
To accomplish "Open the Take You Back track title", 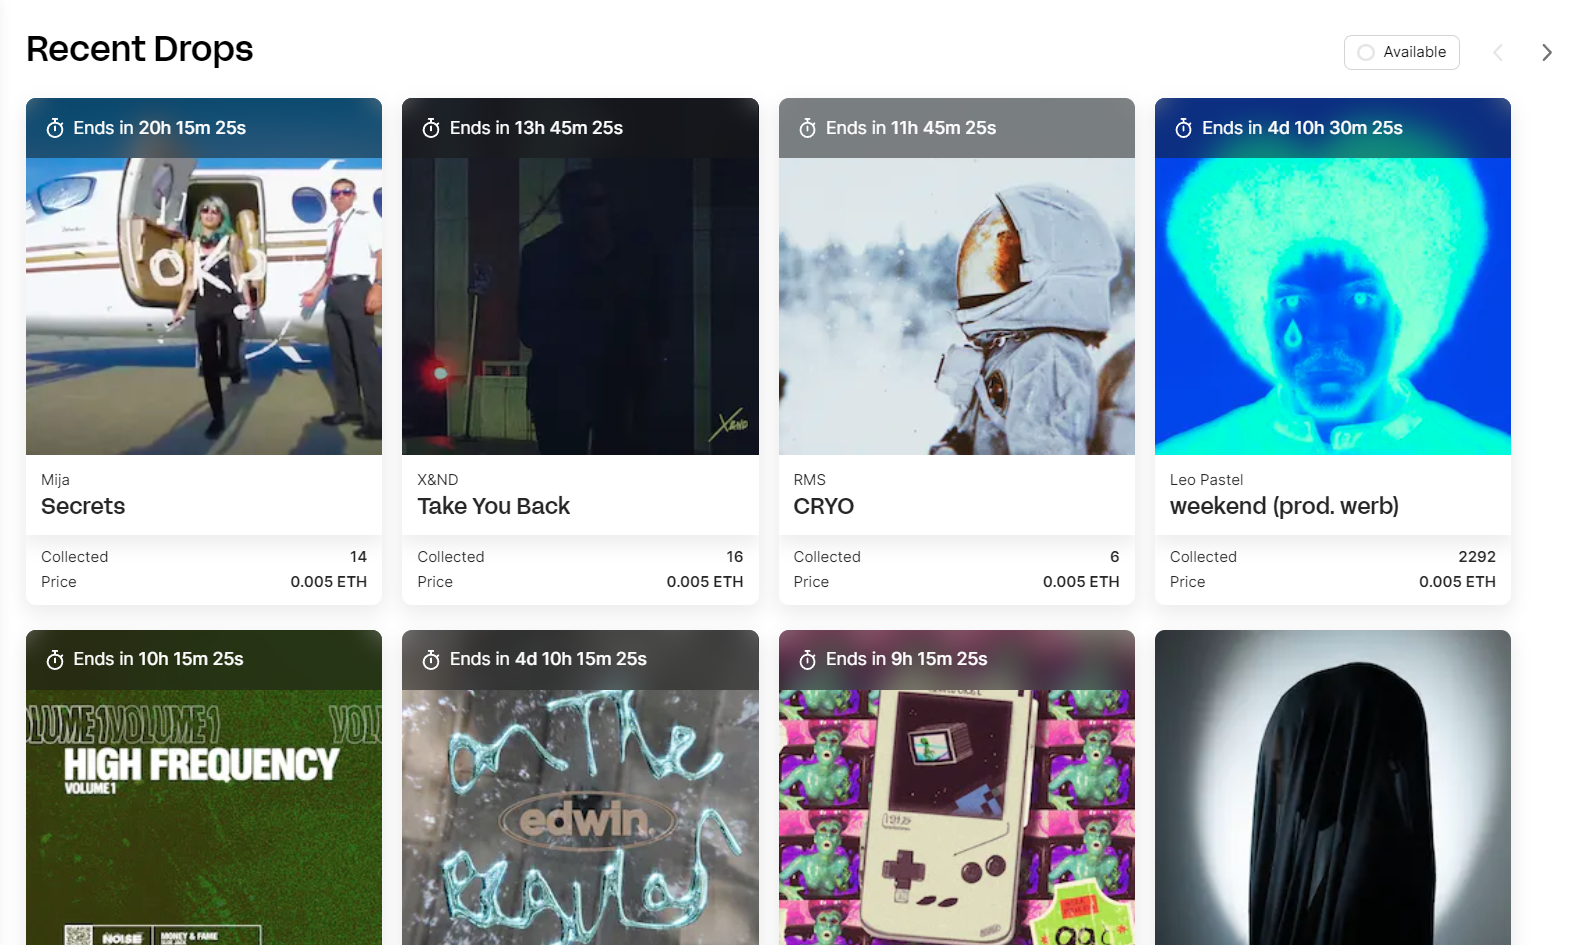I will click(x=493, y=506).
